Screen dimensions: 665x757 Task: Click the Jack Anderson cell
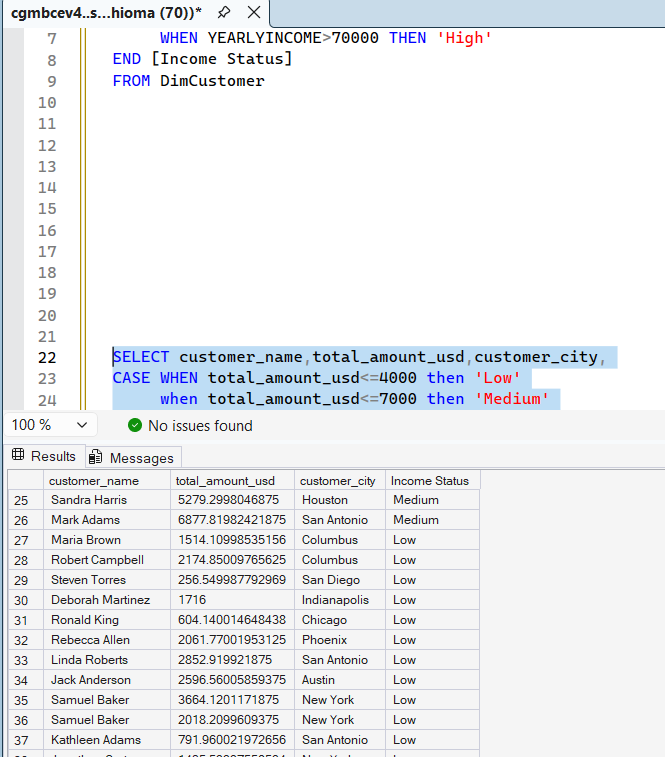[107, 680]
